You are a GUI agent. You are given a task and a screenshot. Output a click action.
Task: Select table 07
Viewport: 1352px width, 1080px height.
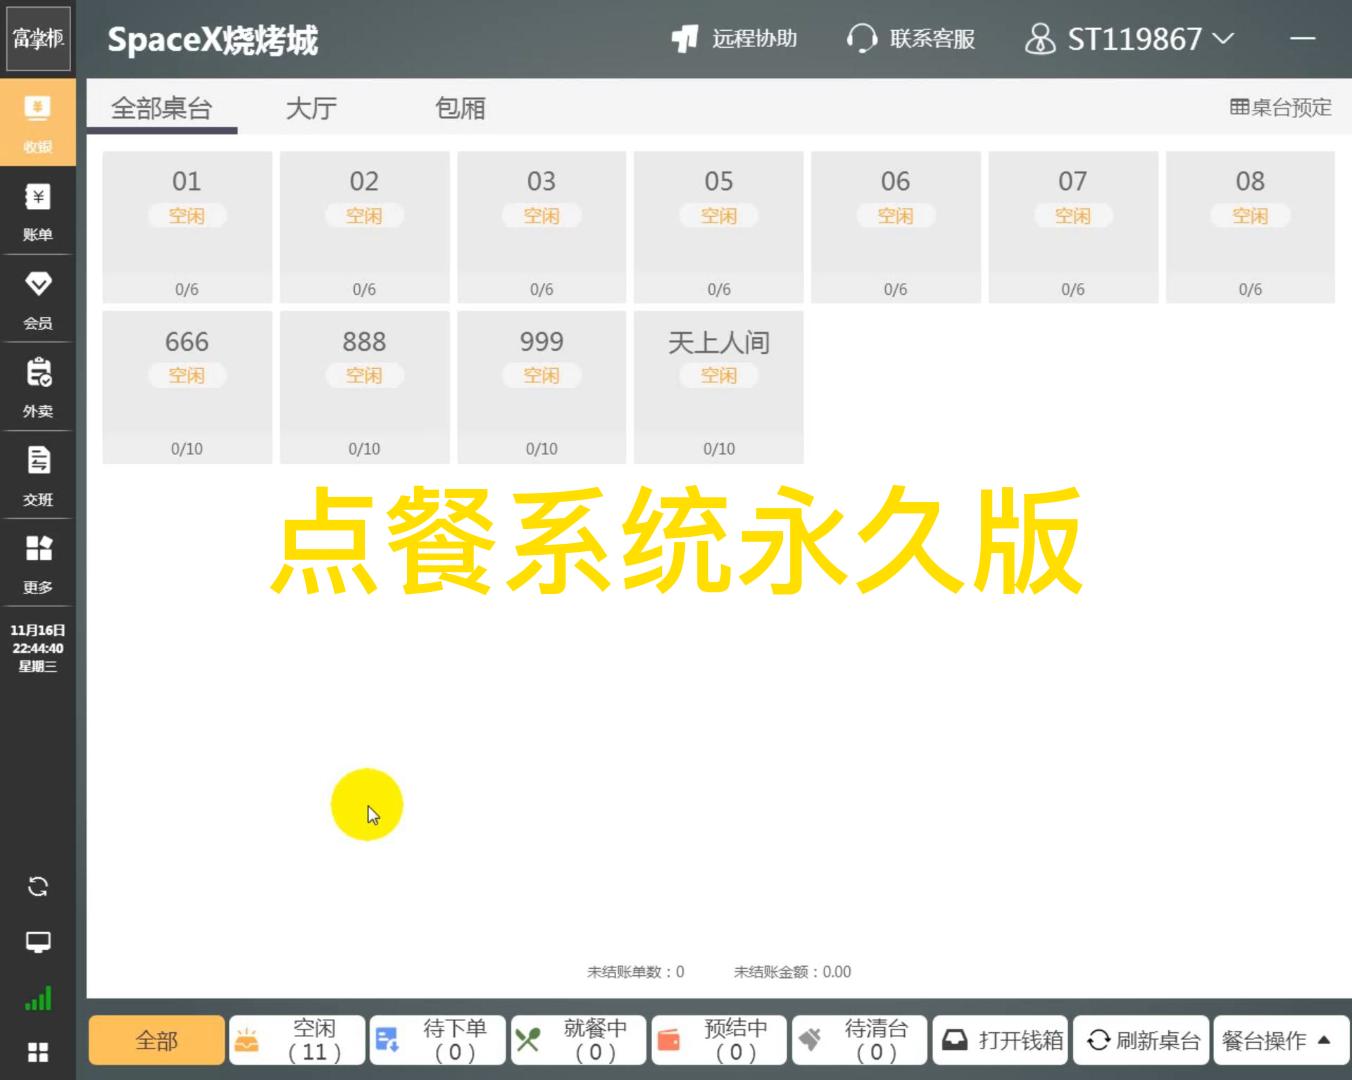(1073, 227)
